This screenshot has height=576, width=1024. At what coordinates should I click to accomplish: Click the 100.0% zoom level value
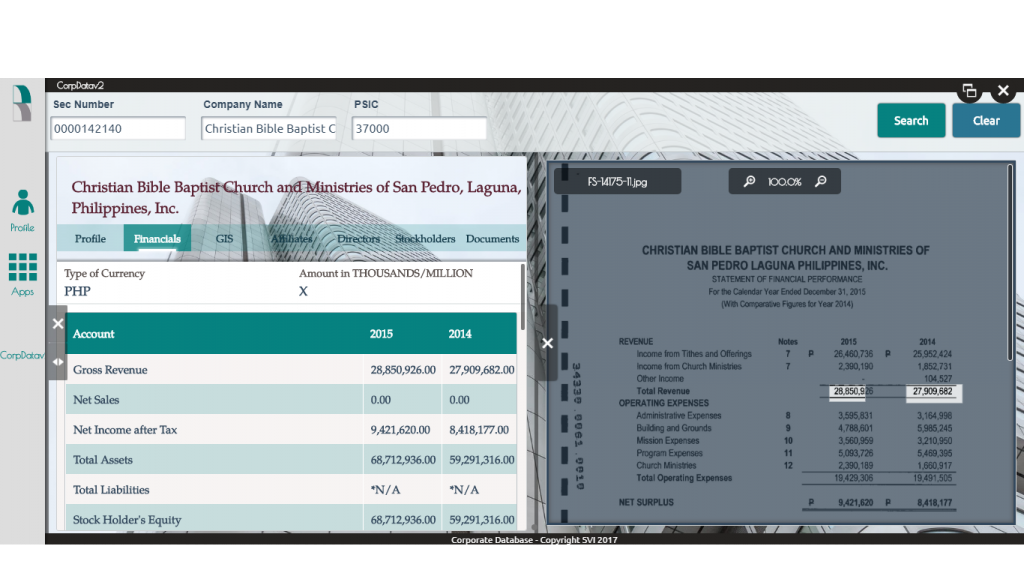[784, 182]
